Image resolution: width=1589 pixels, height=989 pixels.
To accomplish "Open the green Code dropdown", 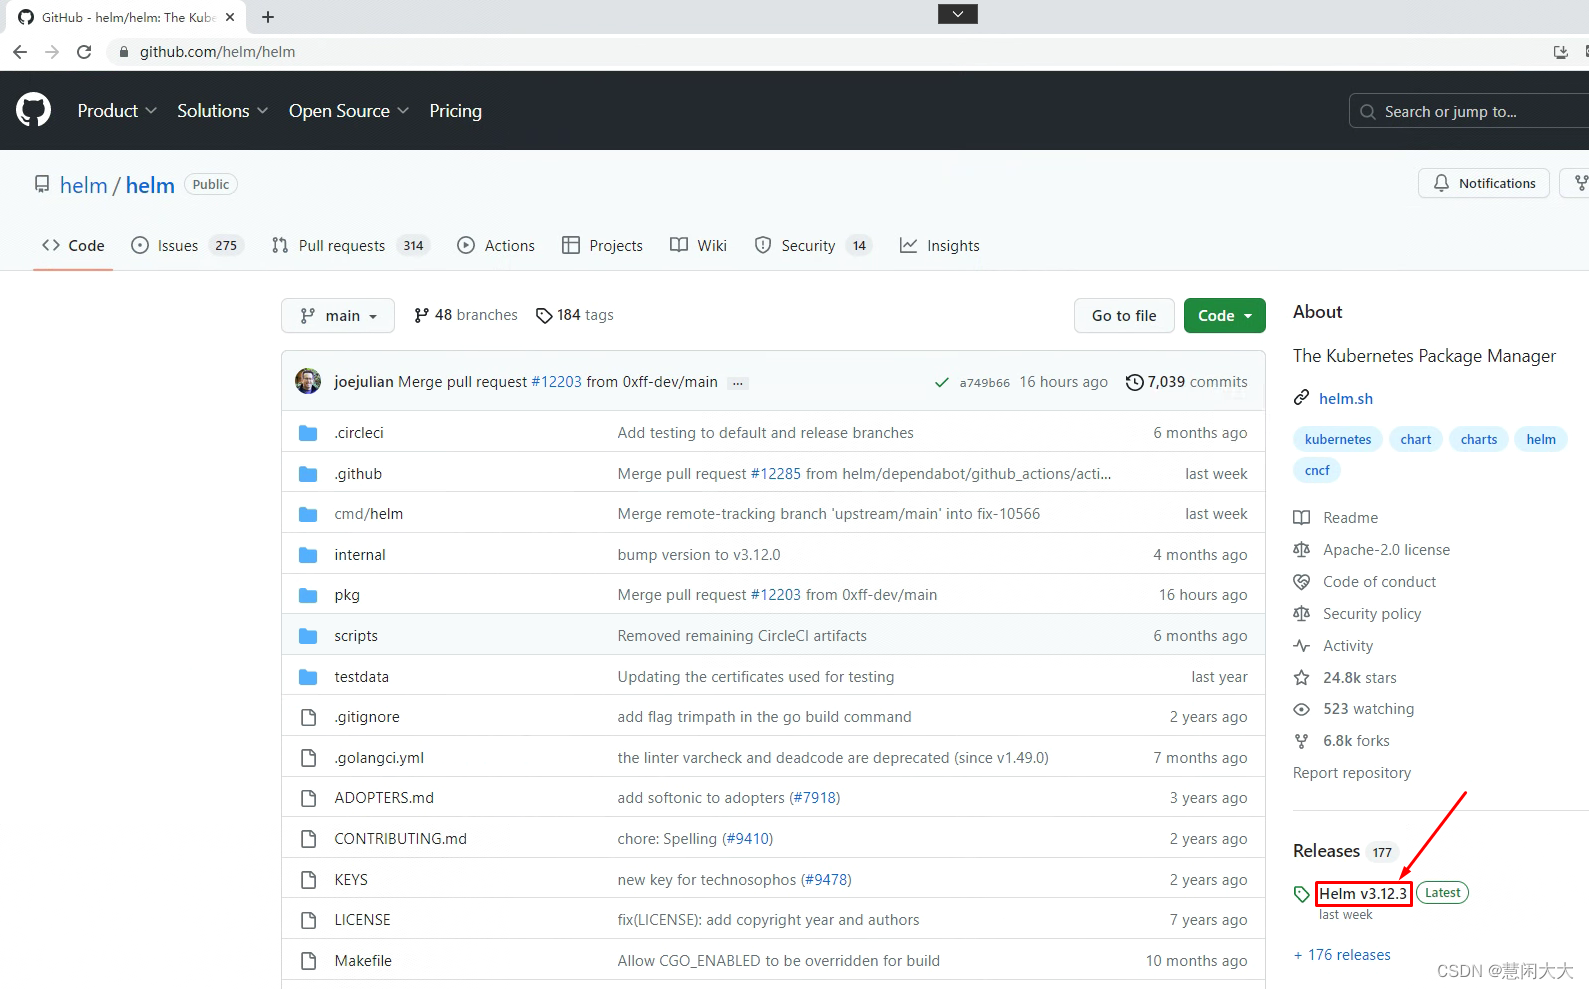I will [1225, 316].
